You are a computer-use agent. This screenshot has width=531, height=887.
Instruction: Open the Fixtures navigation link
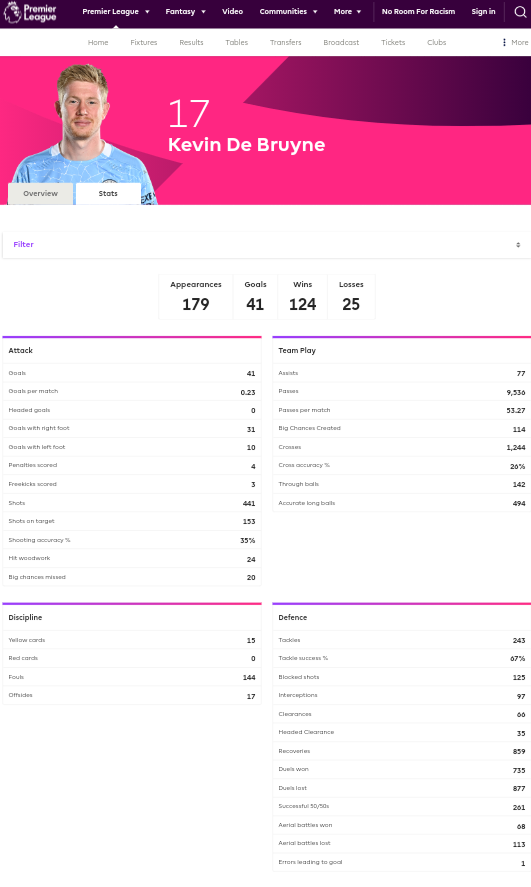144,42
